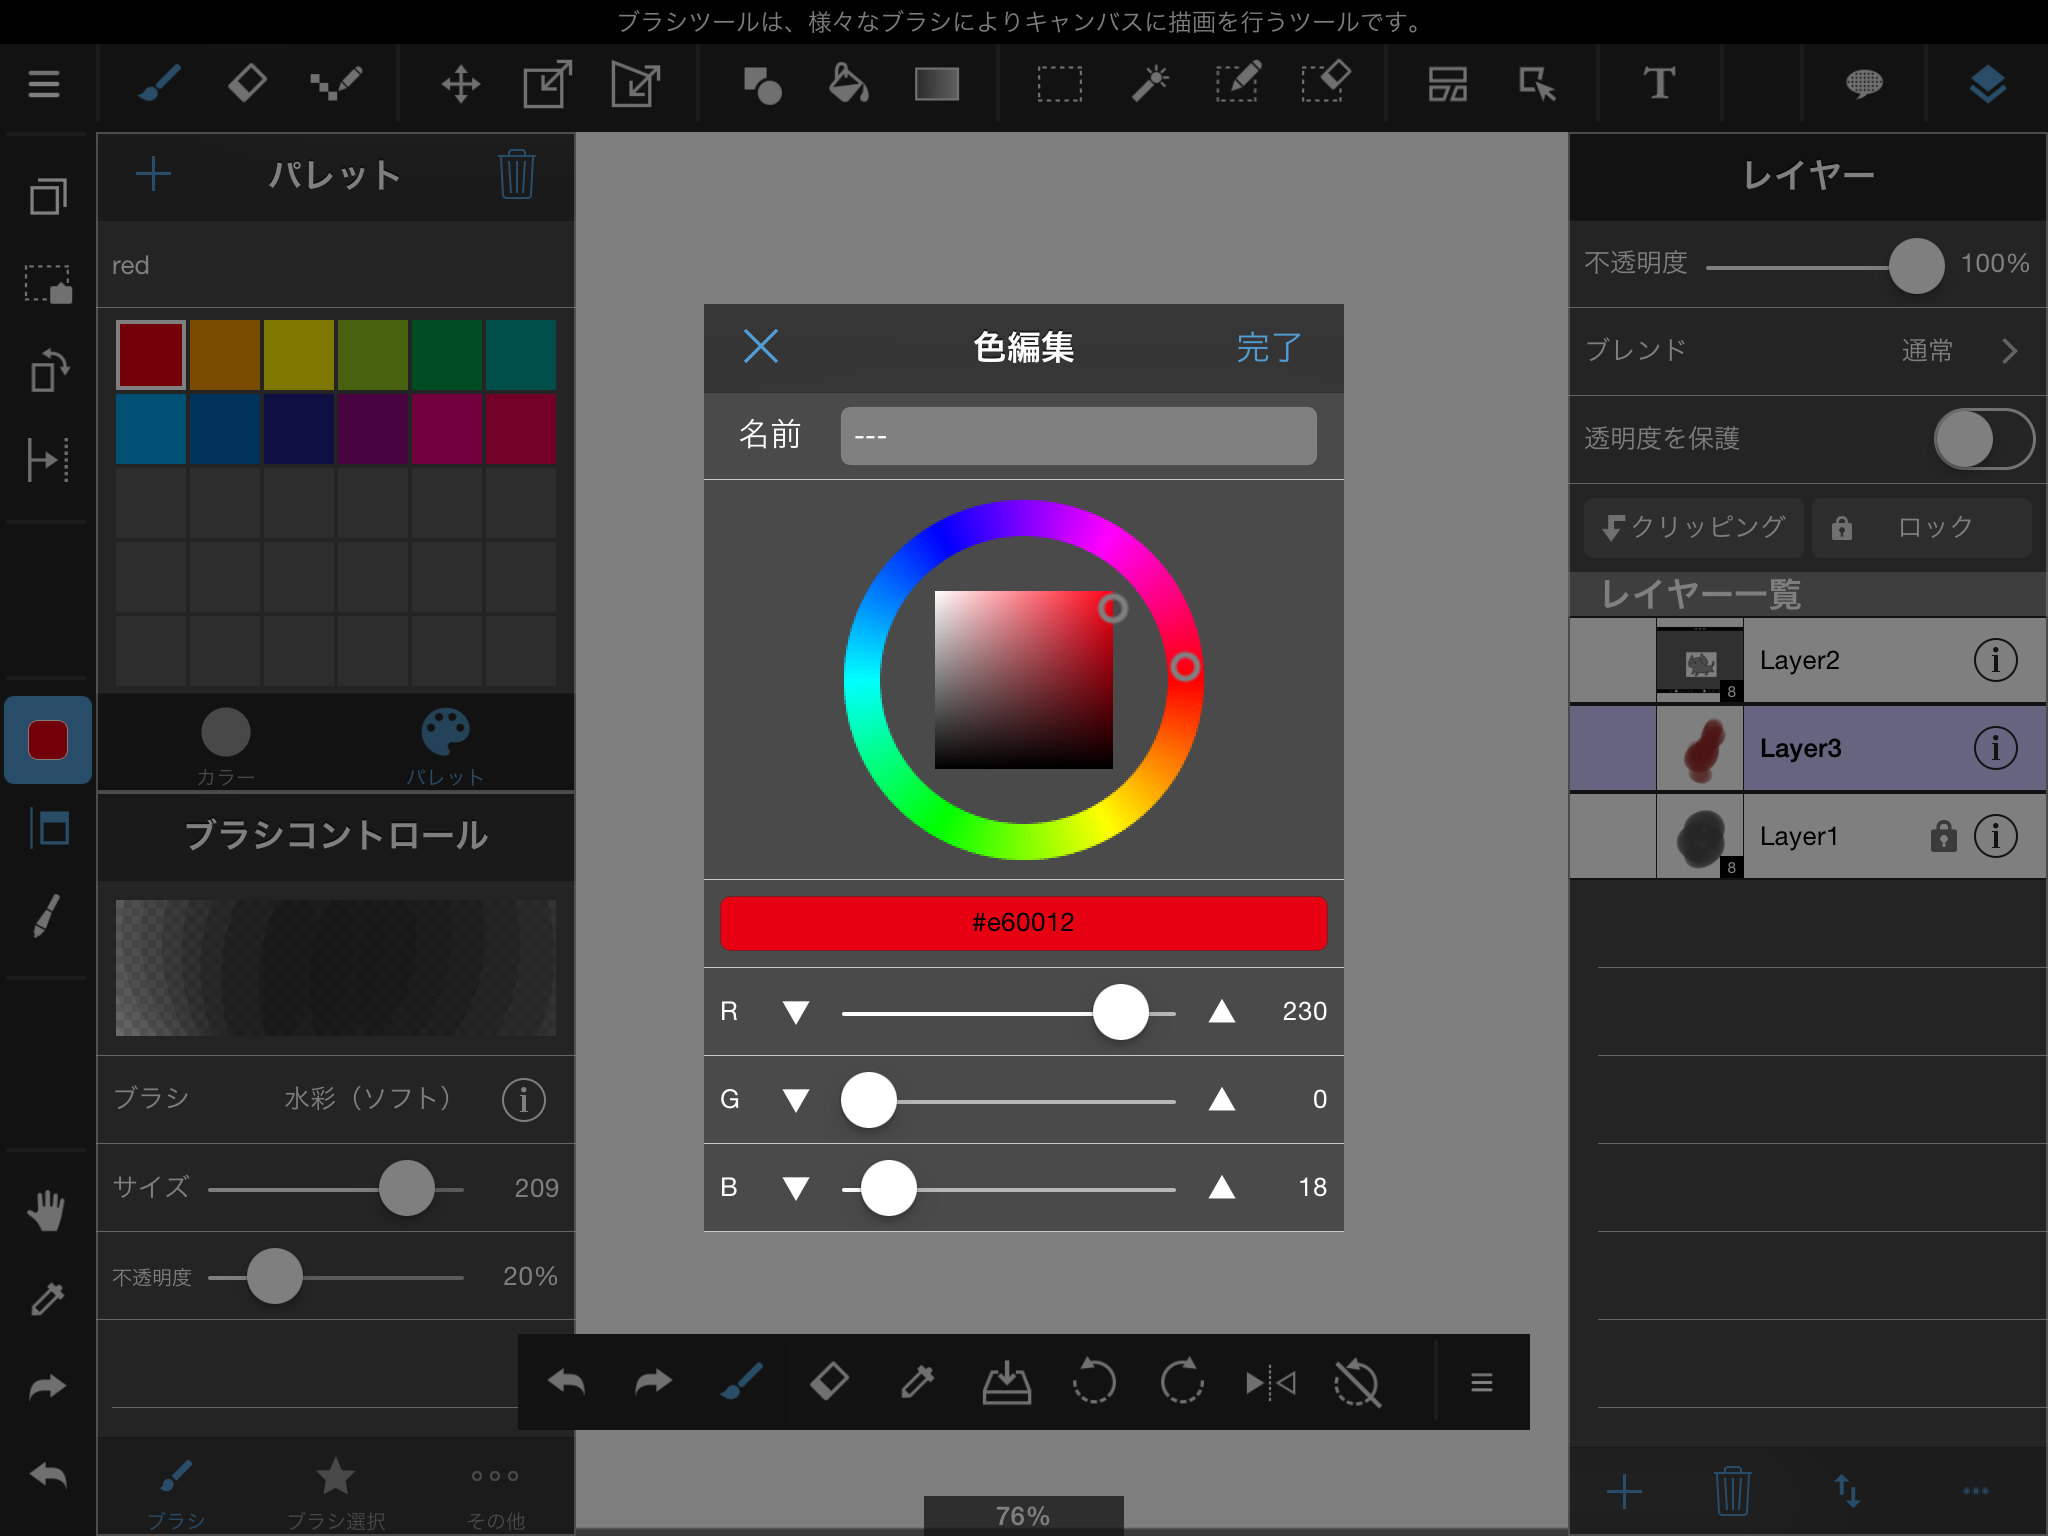Add a new palette color

point(153,174)
